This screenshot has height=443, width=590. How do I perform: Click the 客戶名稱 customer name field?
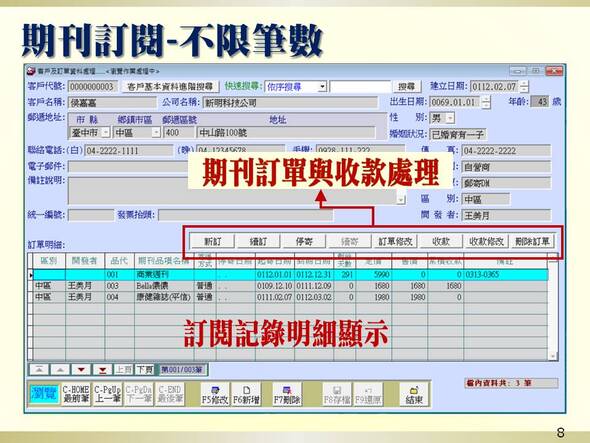coord(112,103)
